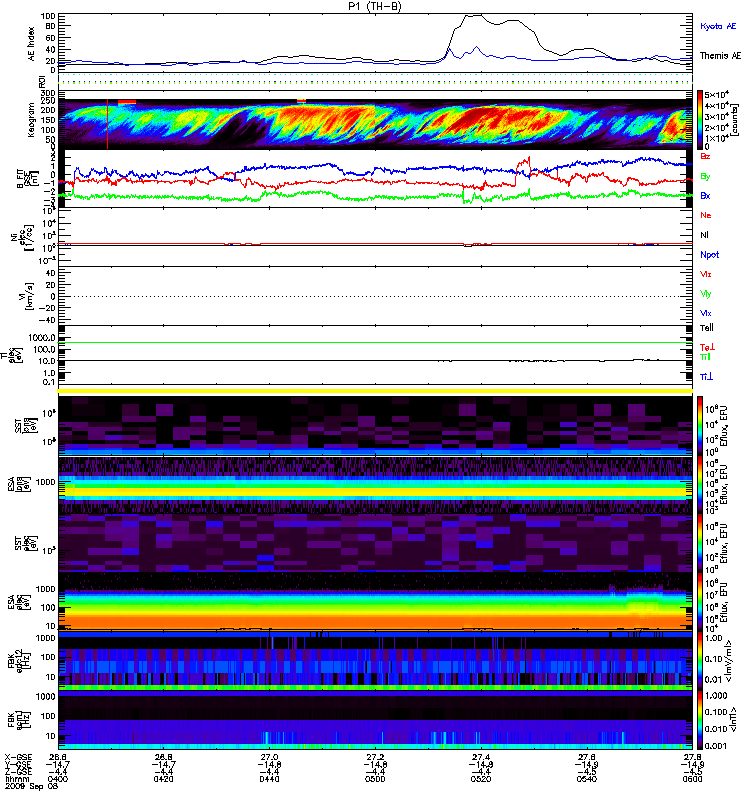Select the Themis AE legend label

click(720, 56)
